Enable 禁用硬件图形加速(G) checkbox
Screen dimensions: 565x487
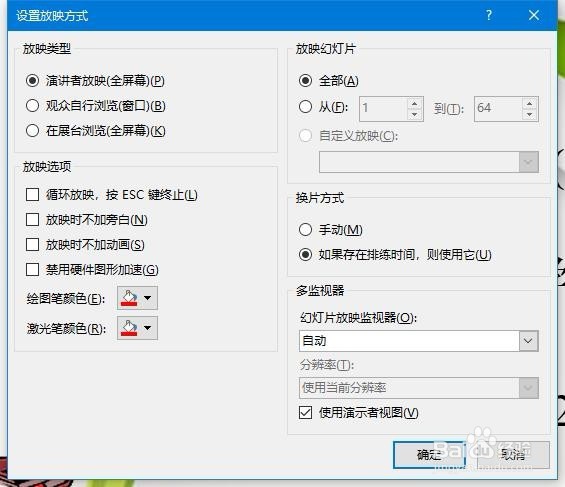tap(32, 269)
